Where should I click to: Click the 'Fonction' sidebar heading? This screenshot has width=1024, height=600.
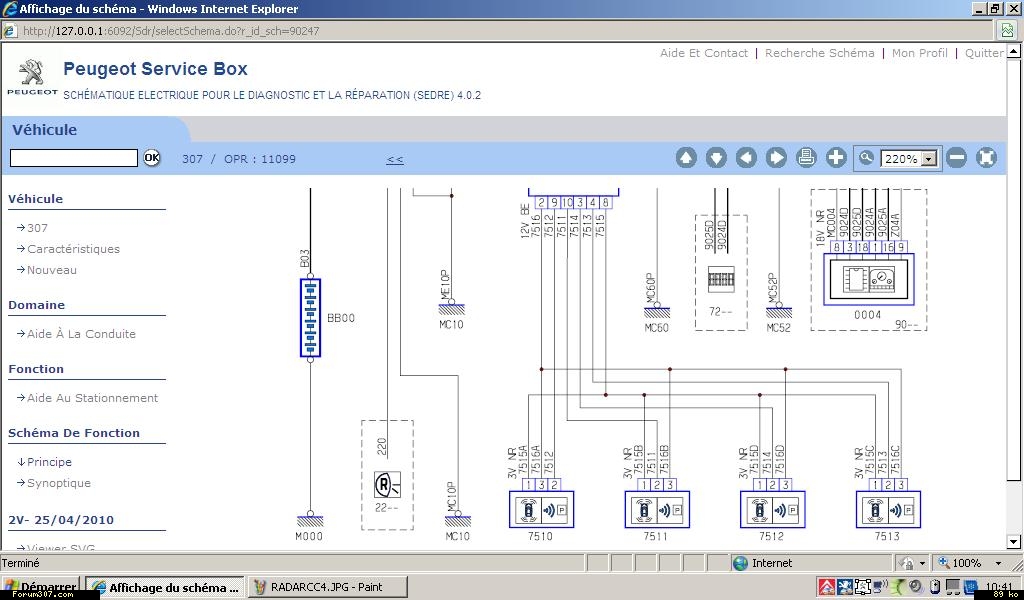pyautogui.click(x=36, y=369)
